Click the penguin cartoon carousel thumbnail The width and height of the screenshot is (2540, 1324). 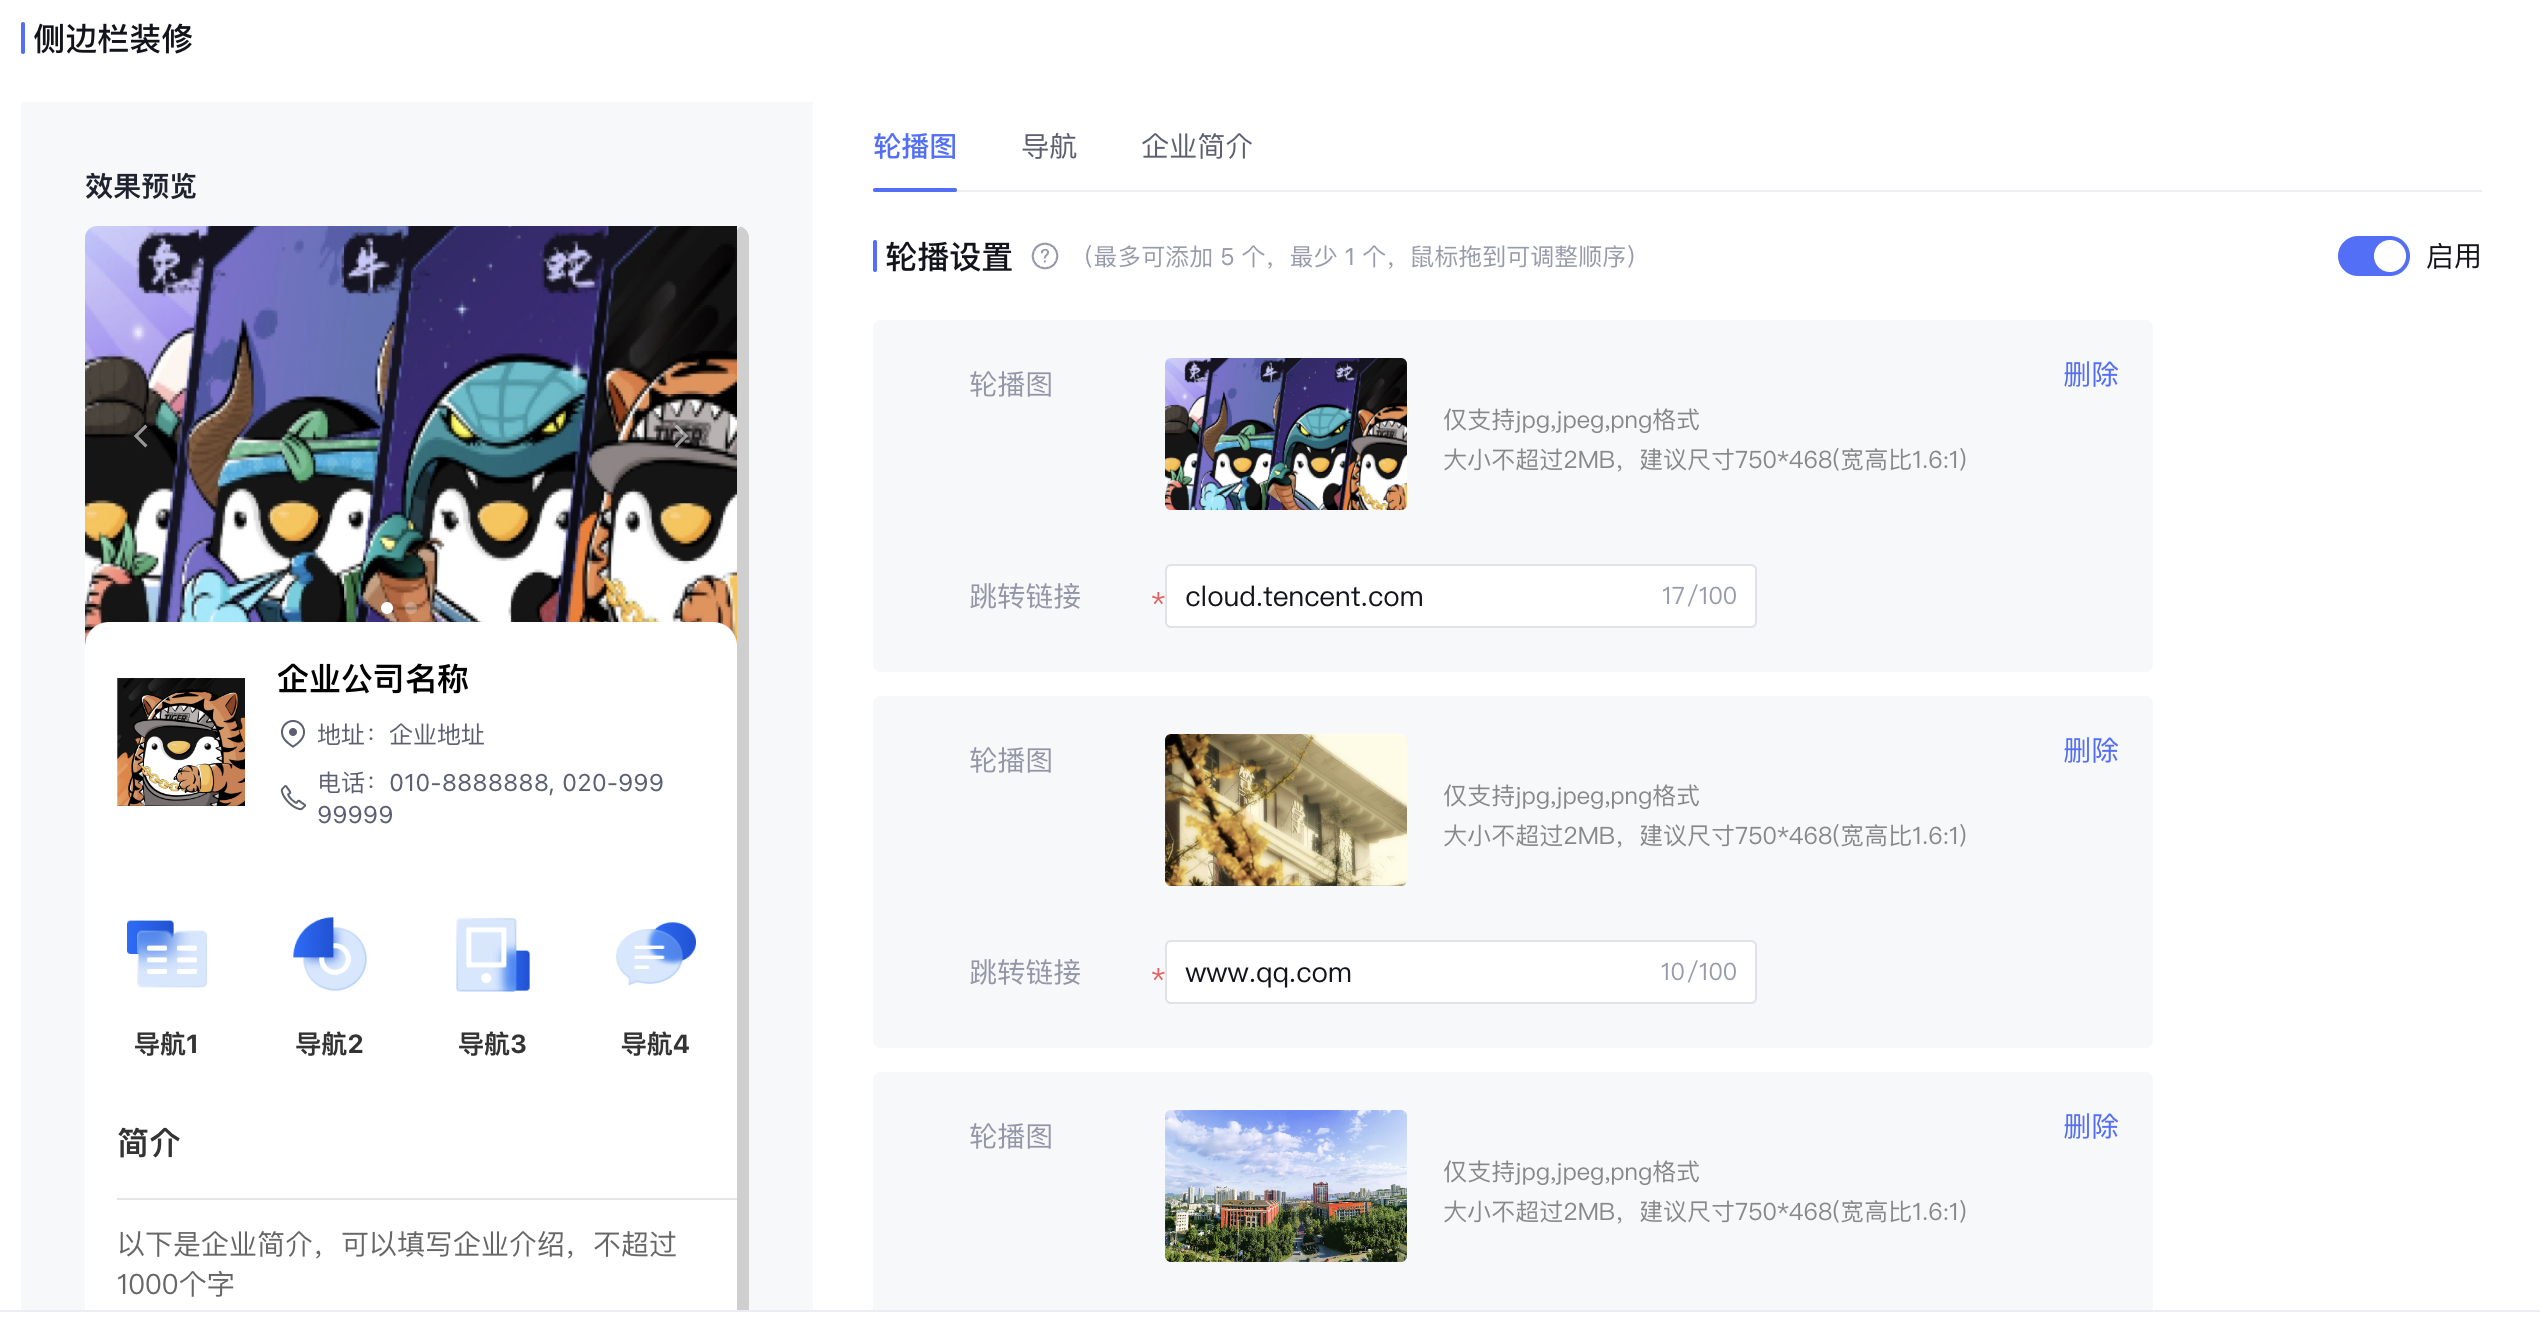pos(1286,434)
